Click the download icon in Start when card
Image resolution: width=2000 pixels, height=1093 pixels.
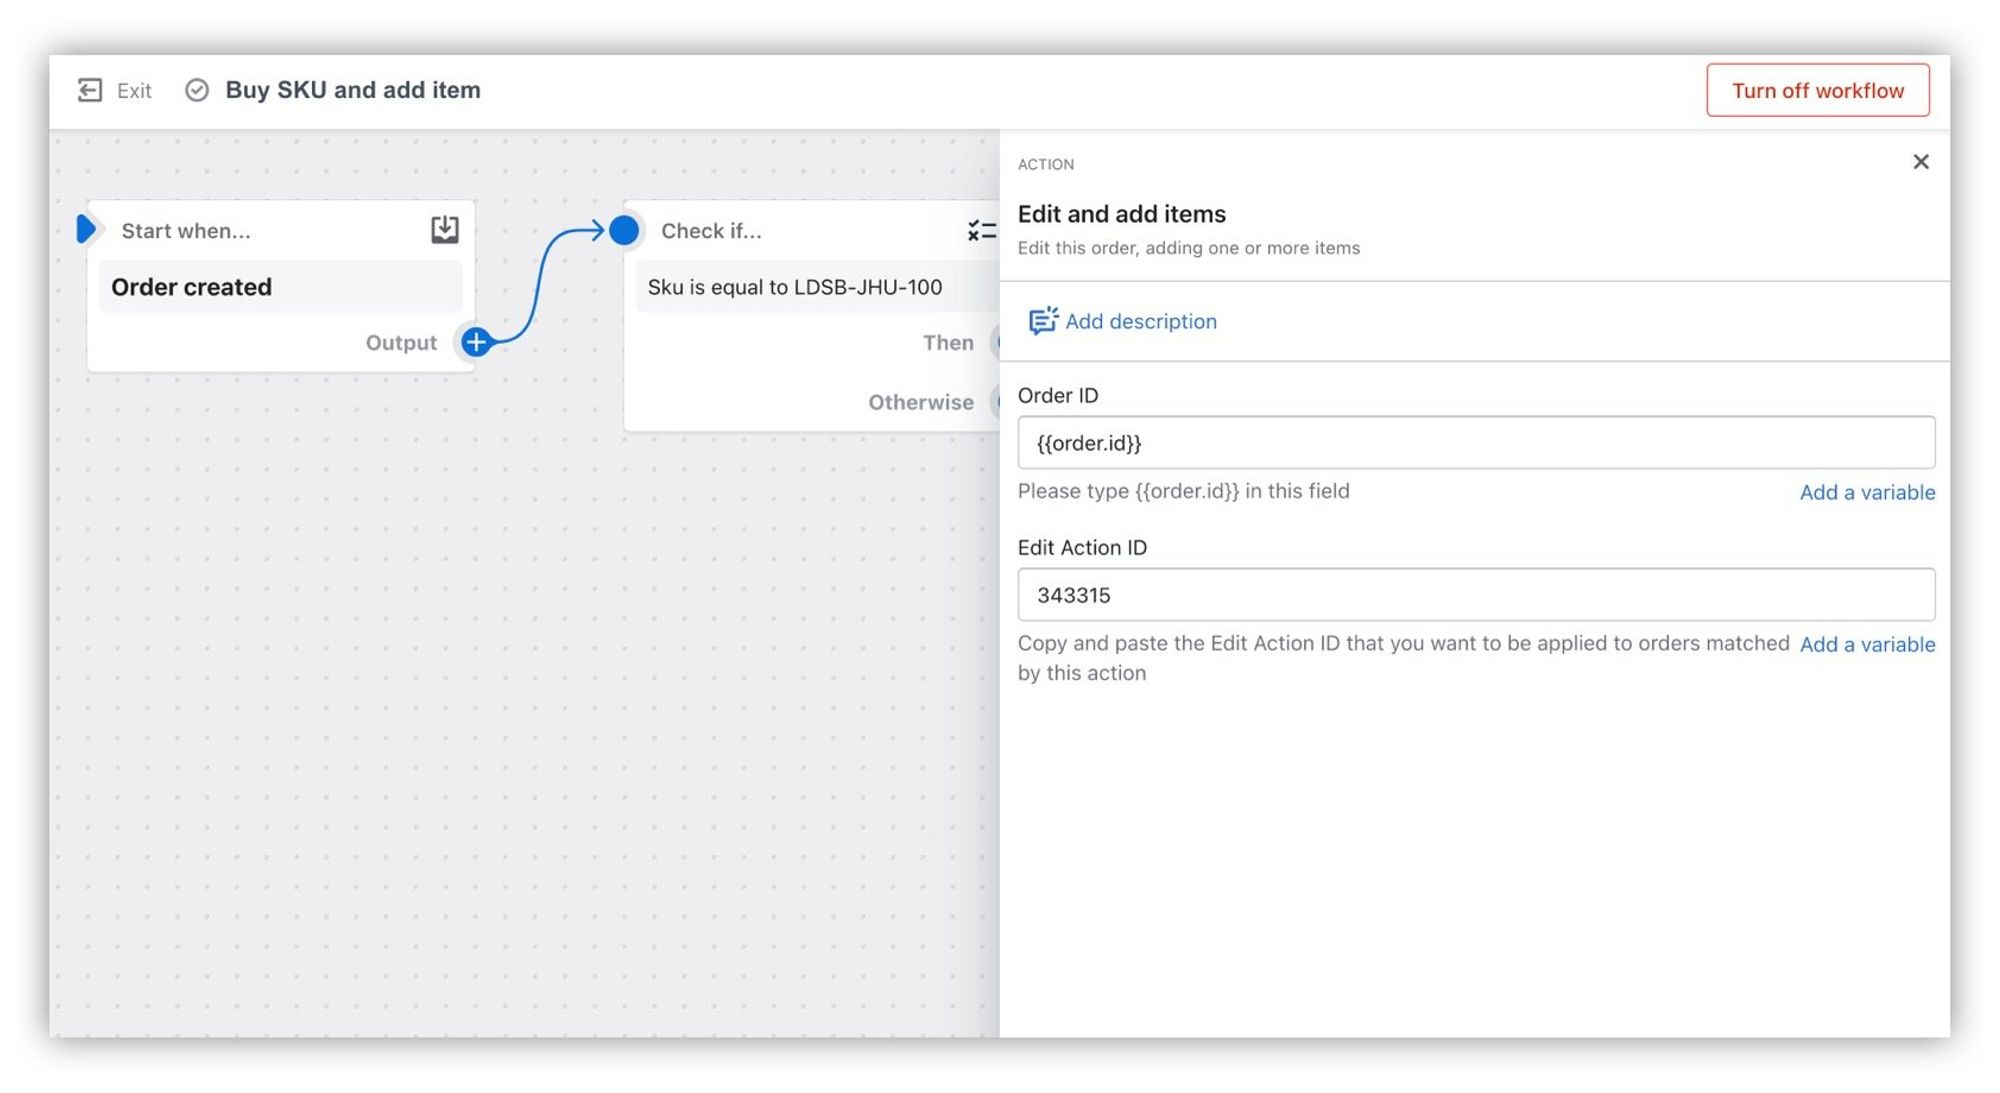[x=445, y=230]
